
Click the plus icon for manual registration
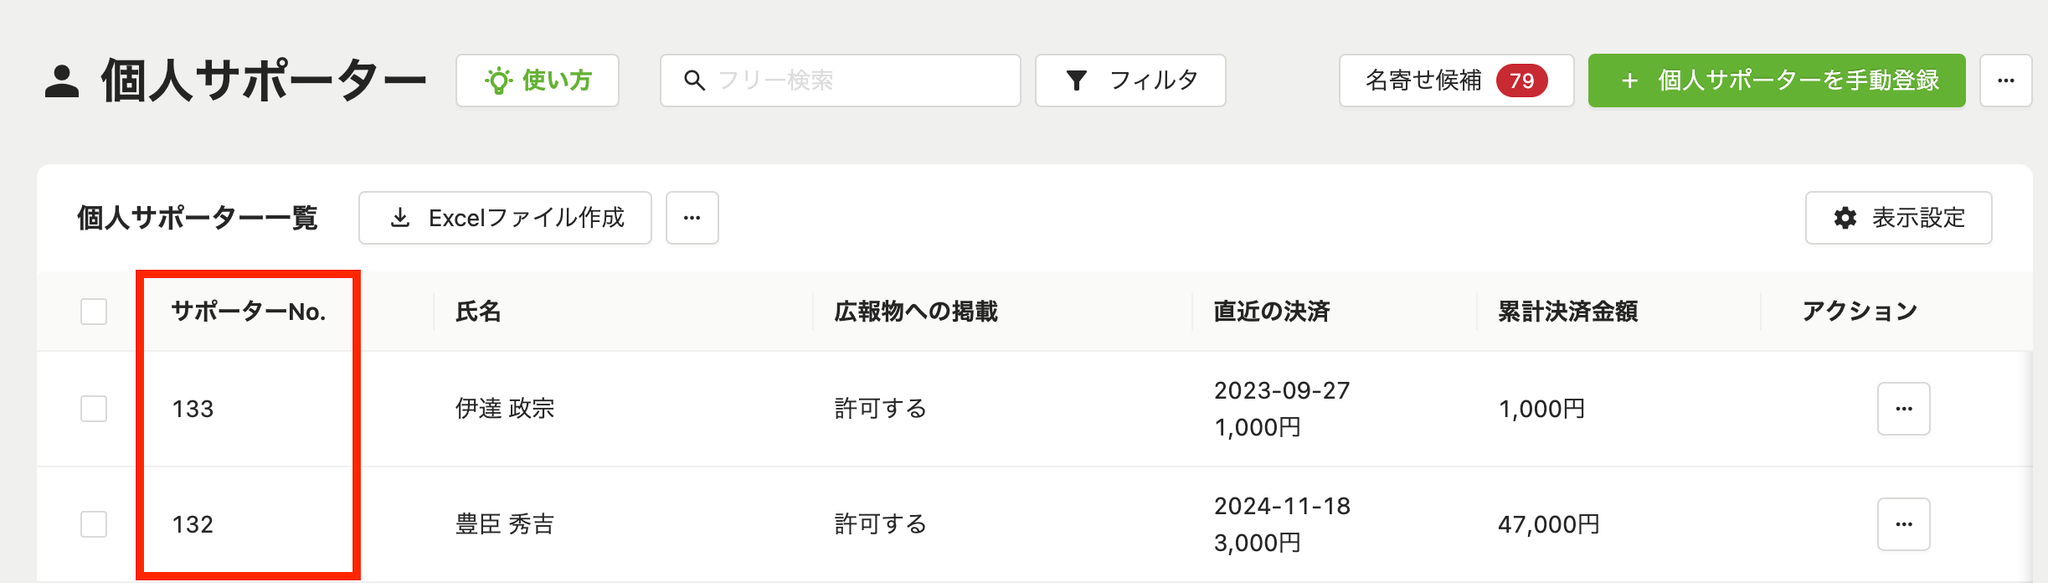1629,80
